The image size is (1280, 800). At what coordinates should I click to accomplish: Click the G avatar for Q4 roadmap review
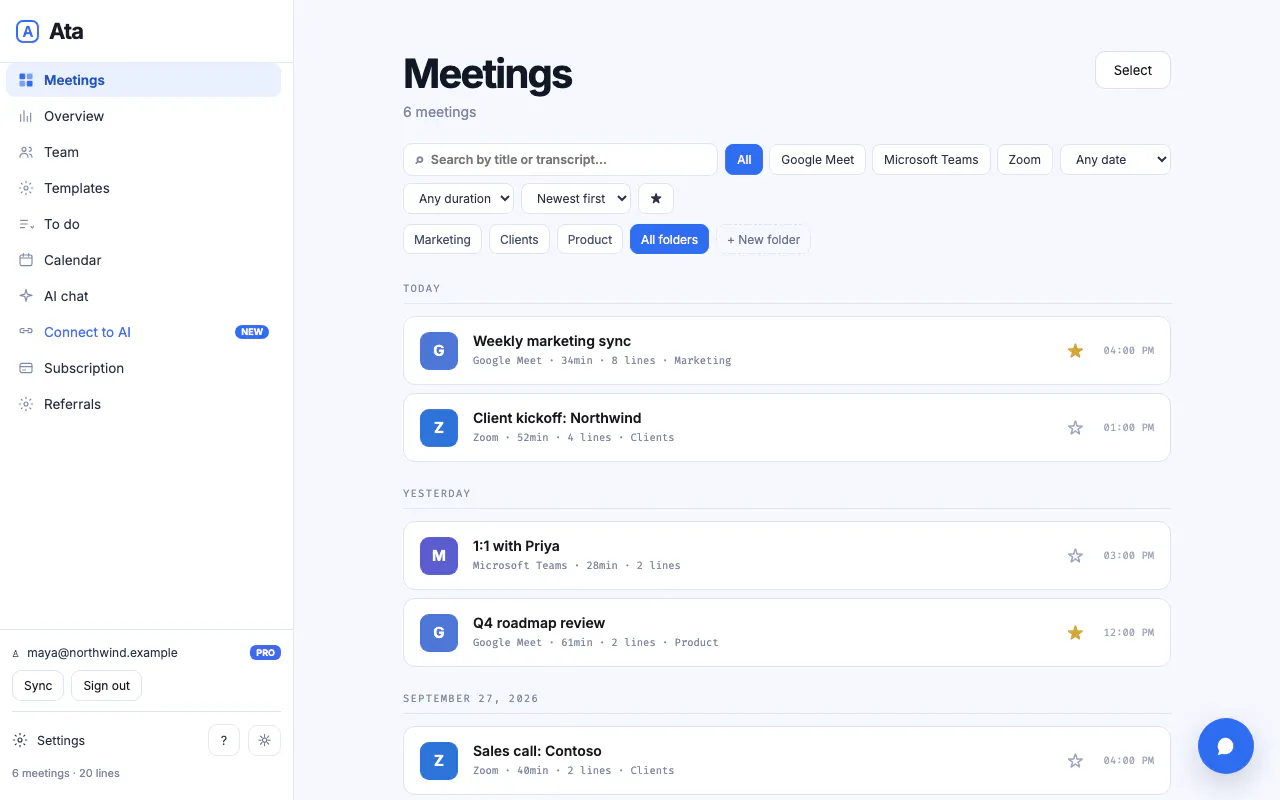click(439, 633)
